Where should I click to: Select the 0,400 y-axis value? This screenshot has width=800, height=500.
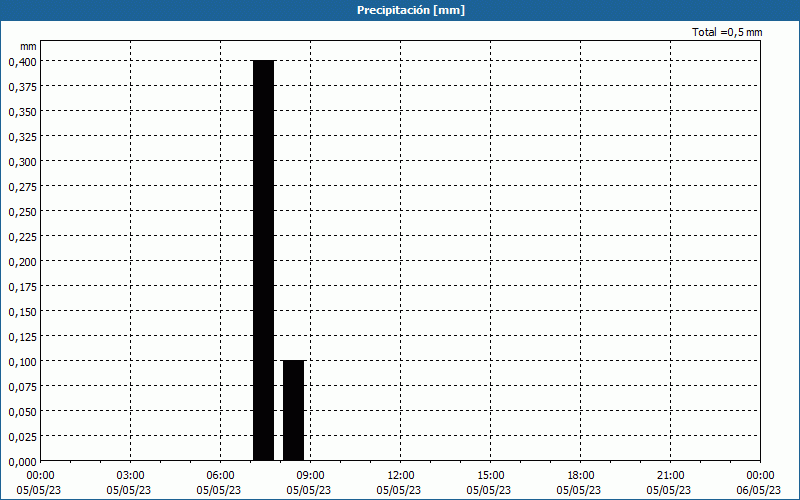(x=22, y=62)
